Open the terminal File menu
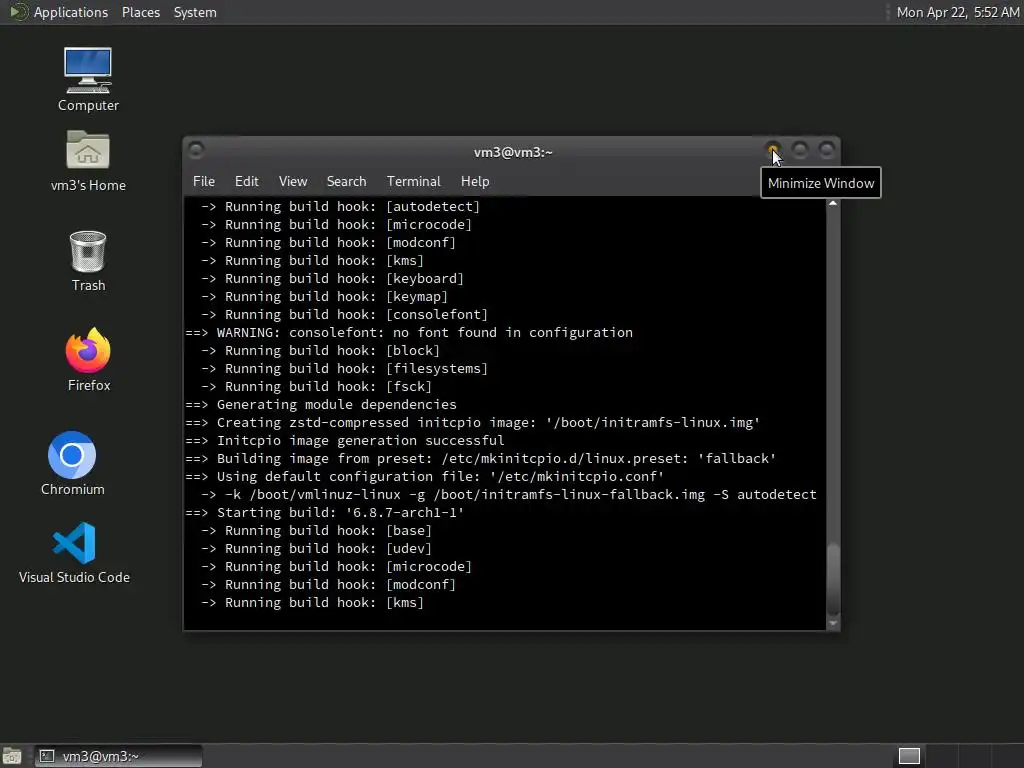Screen dimensions: 1024x768 (x=204, y=182)
